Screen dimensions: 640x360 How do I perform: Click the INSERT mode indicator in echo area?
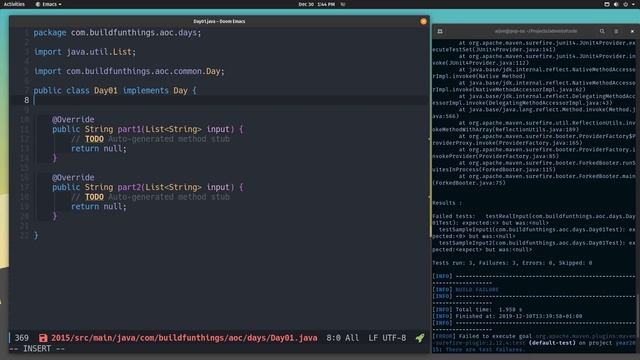click(37, 349)
